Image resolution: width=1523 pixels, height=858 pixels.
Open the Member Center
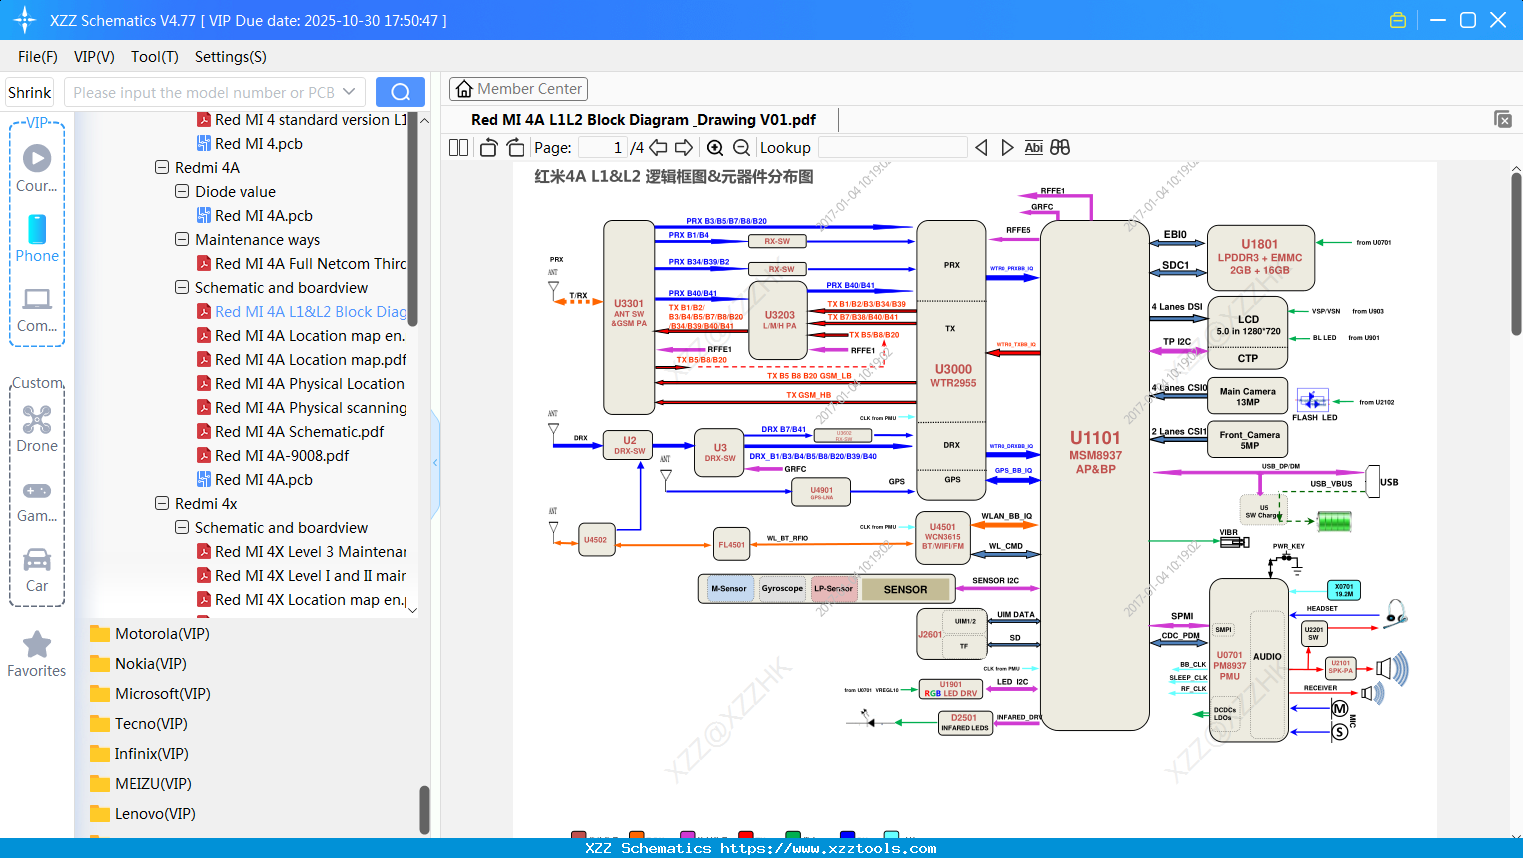click(x=518, y=89)
